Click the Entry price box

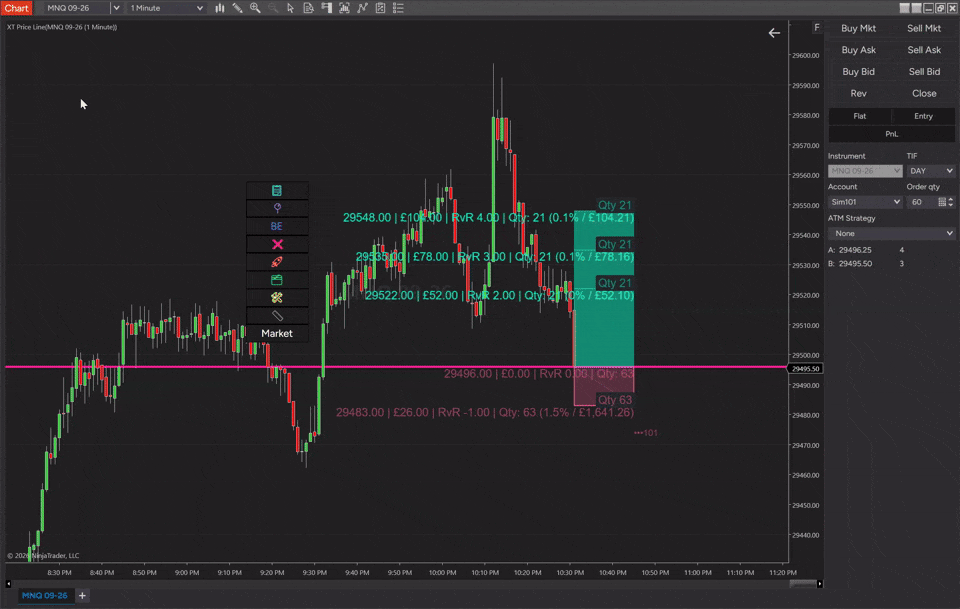tap(923, 116)
